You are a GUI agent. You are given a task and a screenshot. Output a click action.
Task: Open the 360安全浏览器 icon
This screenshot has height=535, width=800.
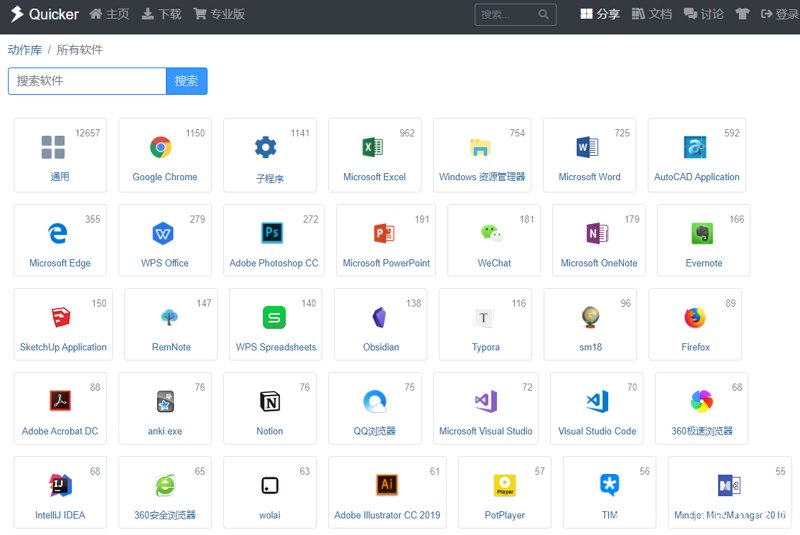tap(165, 485)
